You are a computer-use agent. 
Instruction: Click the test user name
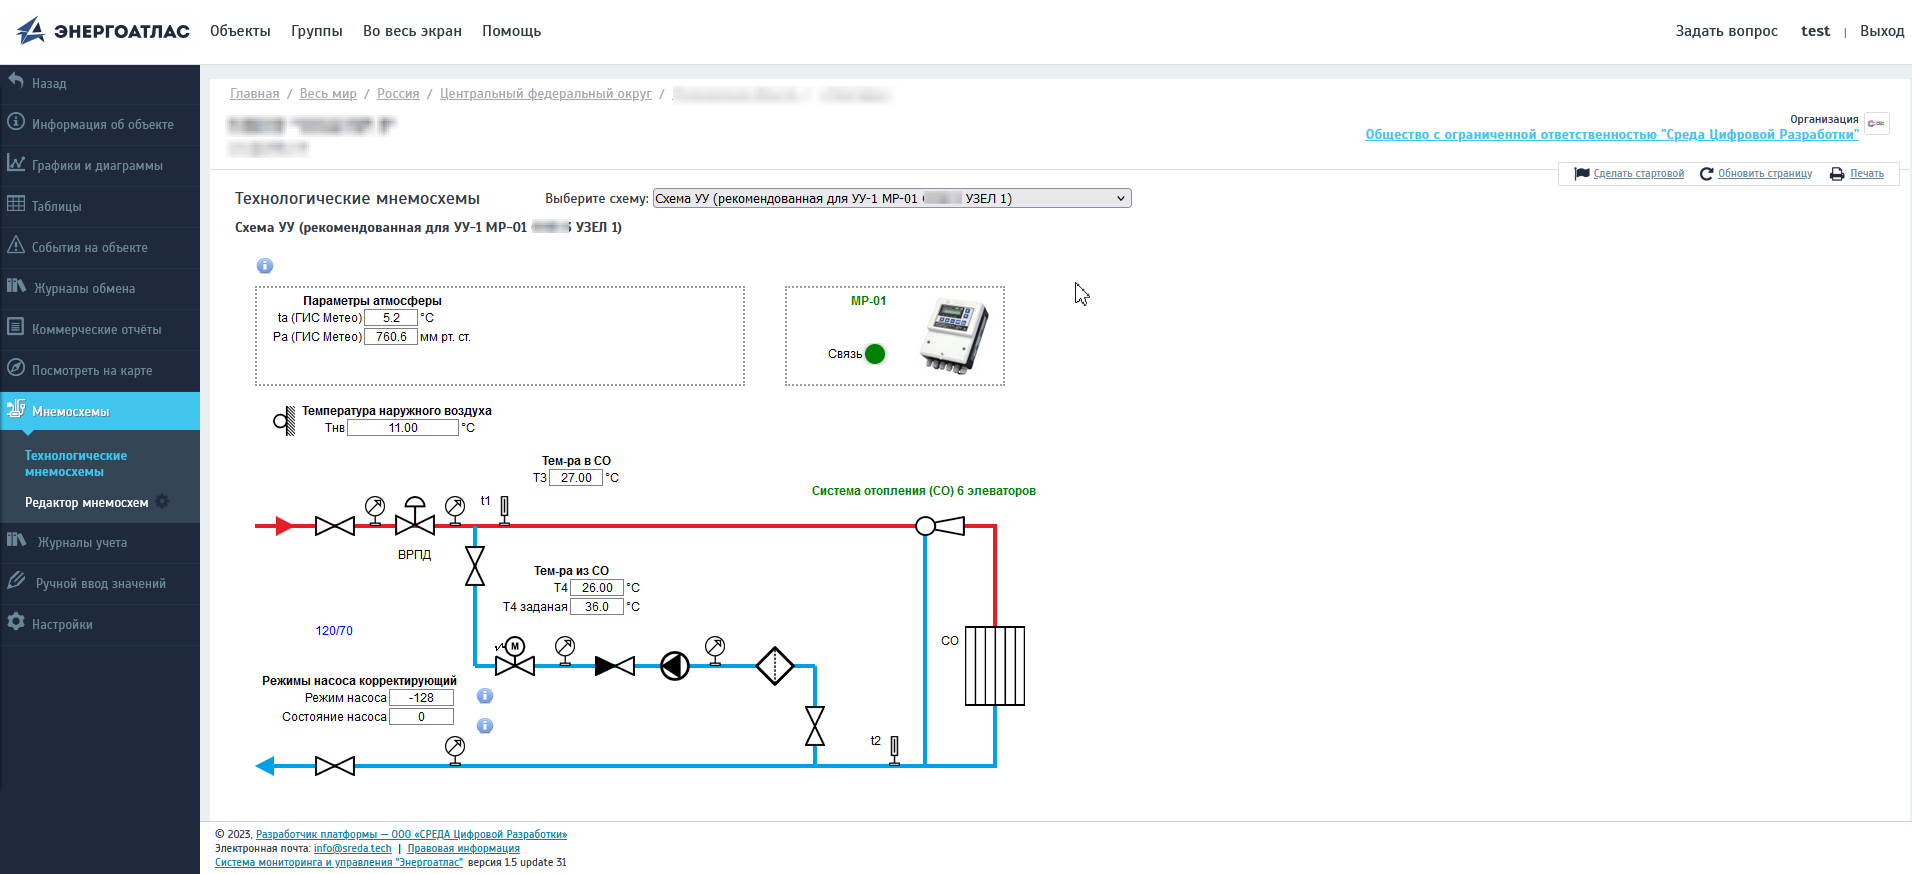pyautogui.click(x=1815, y=31)
